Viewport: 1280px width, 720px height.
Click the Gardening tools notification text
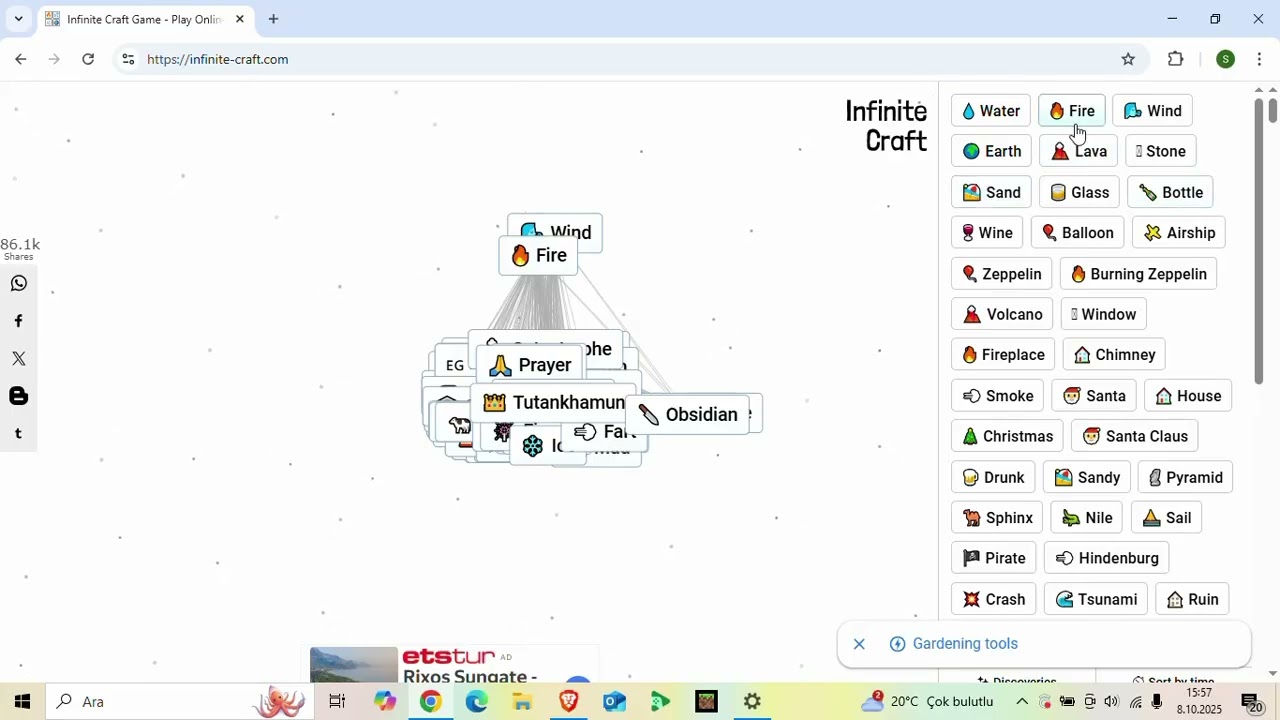(x=965, y=644)
